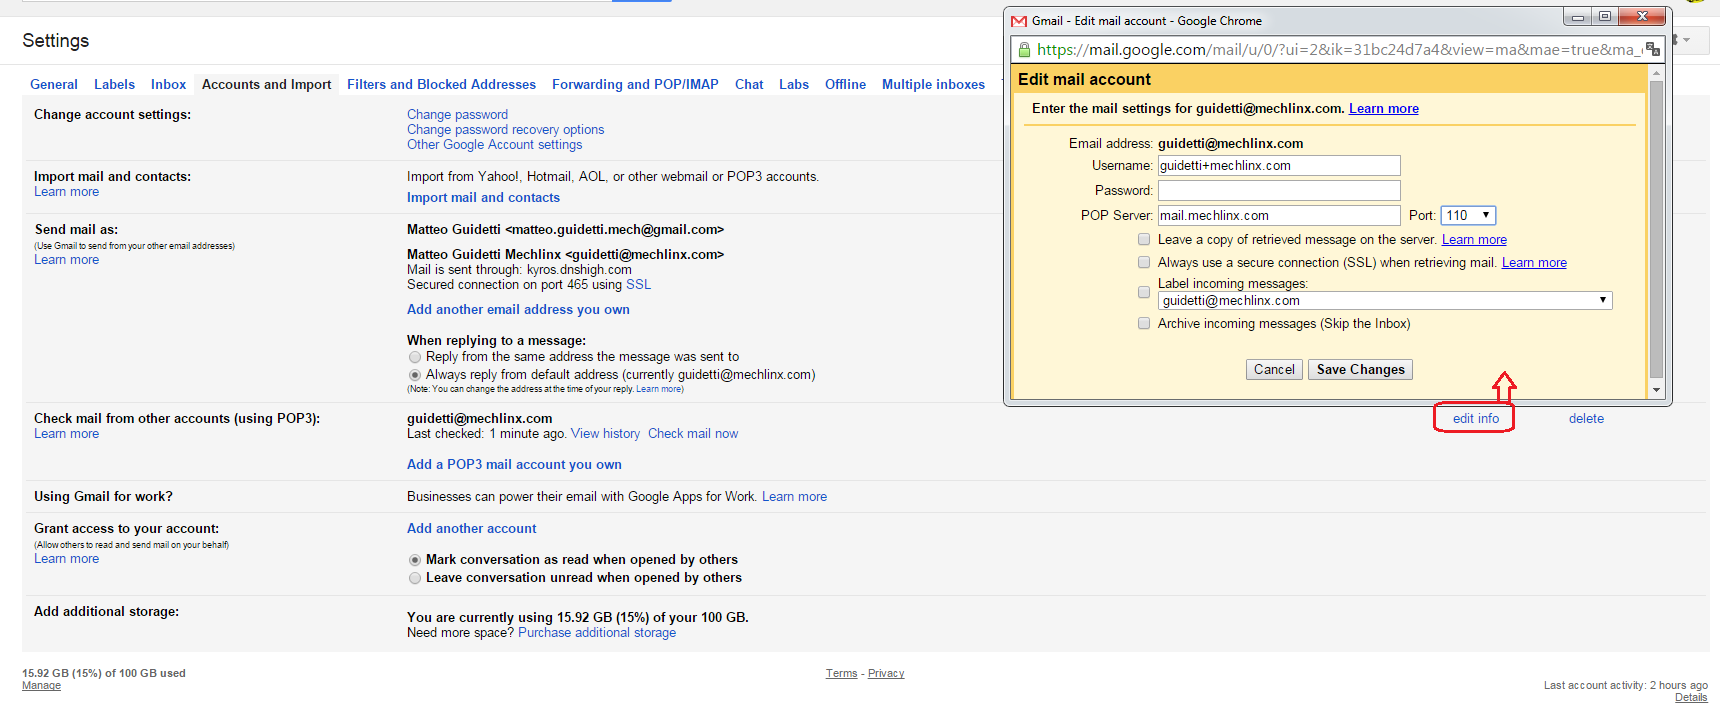Viewport: 1720px width, 716px height.
Task: Select Leave conversation unread radio option
Action: click(x=415, y=578)
